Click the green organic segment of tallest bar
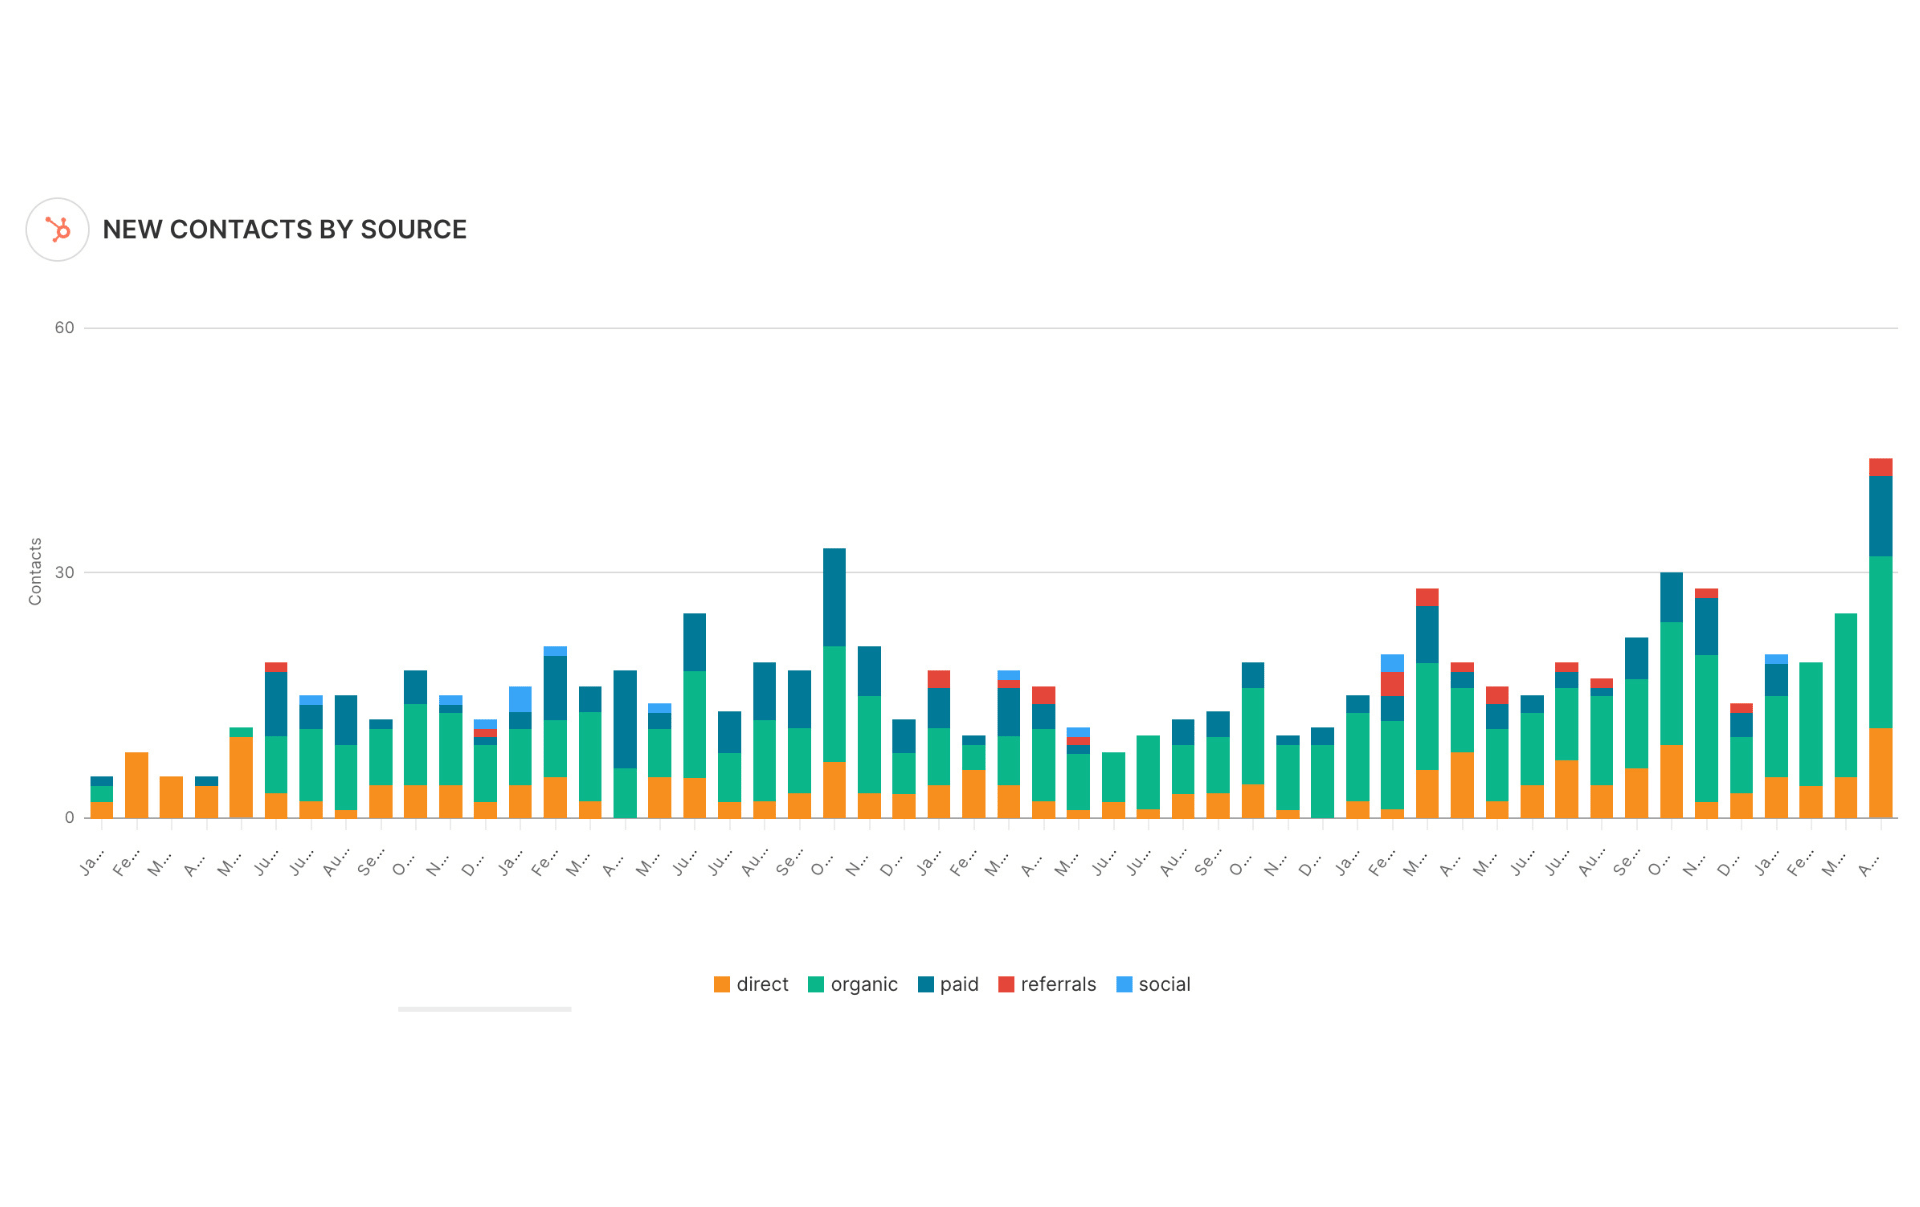Viewport: 1920px width, 1207px height. (x=1880, y=640)
